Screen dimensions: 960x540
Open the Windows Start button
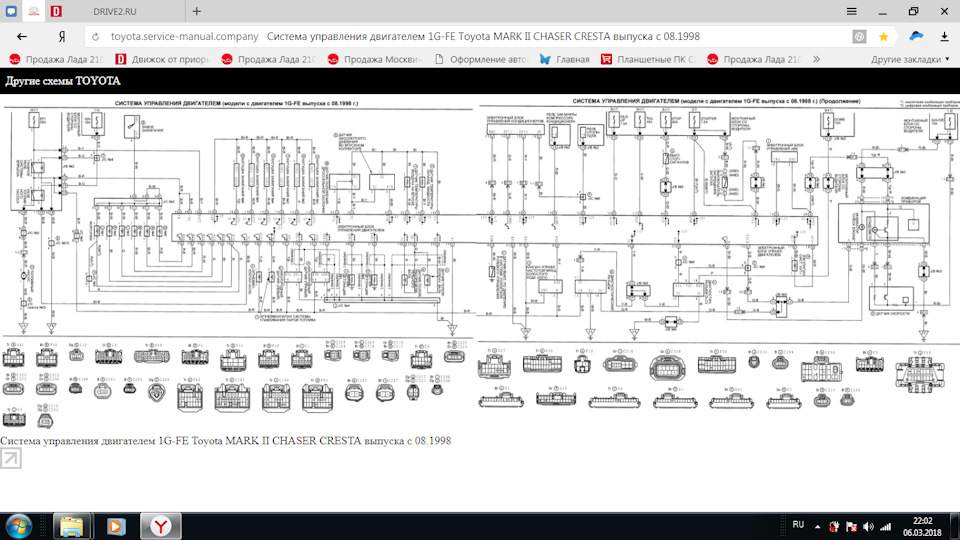point(18,527)
